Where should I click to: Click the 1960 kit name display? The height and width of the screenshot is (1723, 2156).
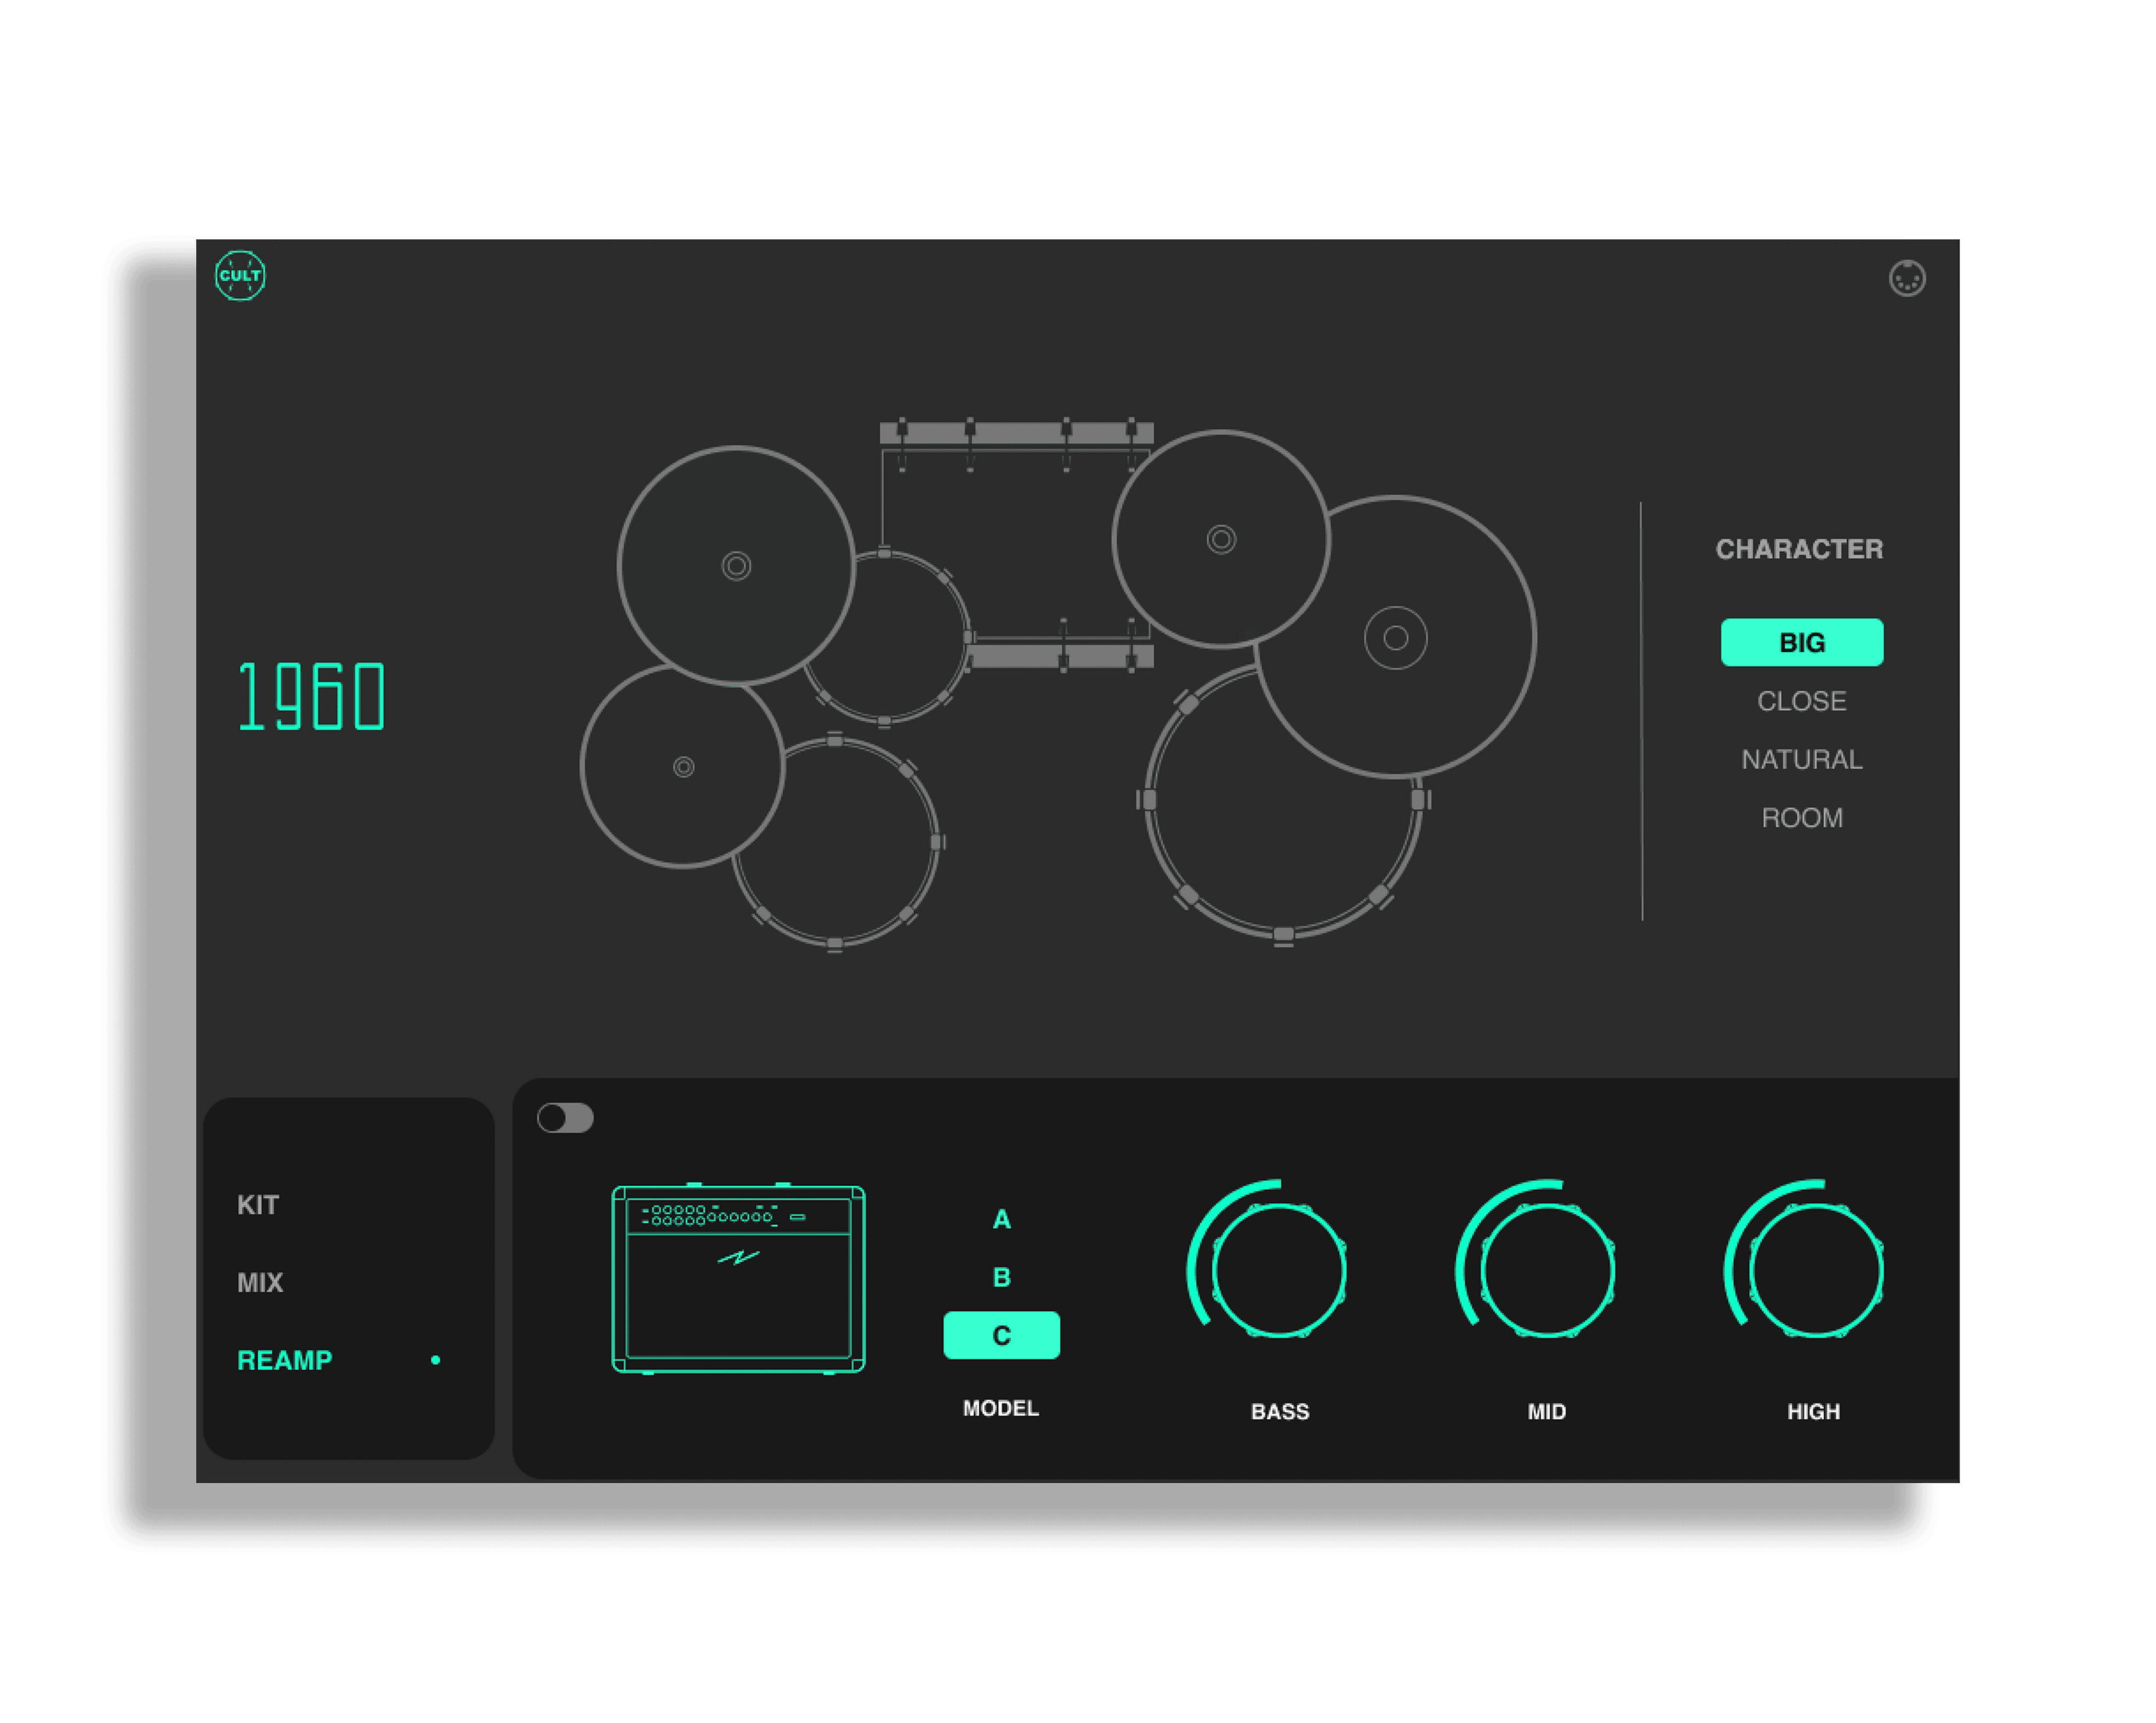coord(312,697)
